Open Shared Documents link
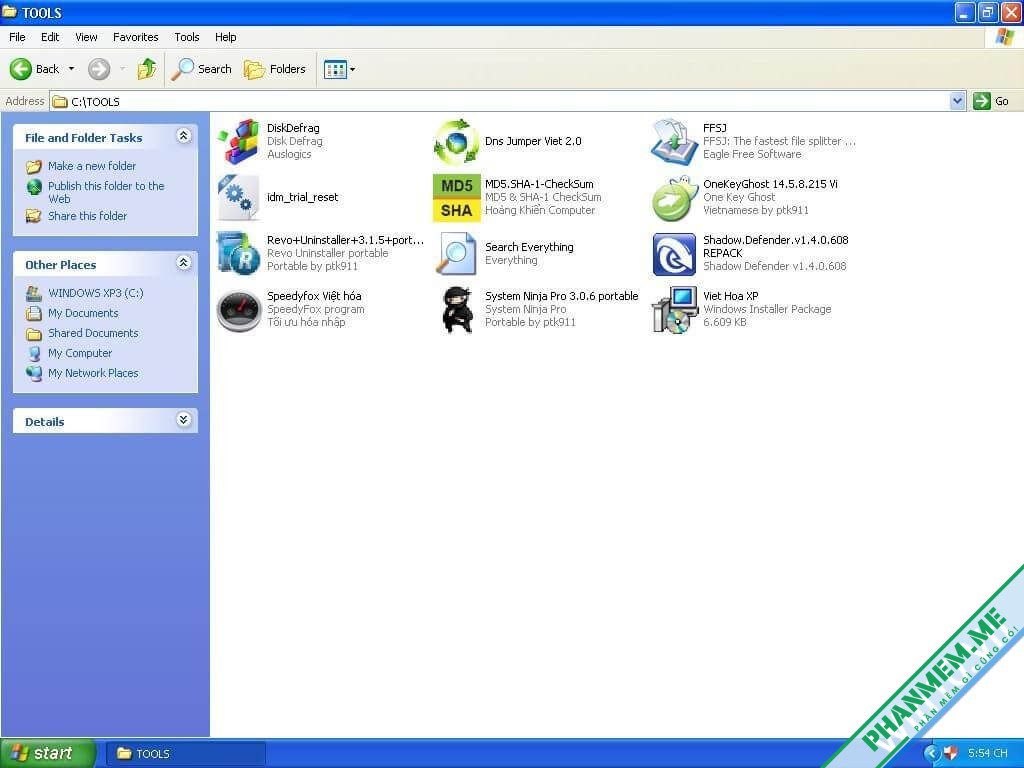This screenshot has width=1024, height=768. point(93,333)
